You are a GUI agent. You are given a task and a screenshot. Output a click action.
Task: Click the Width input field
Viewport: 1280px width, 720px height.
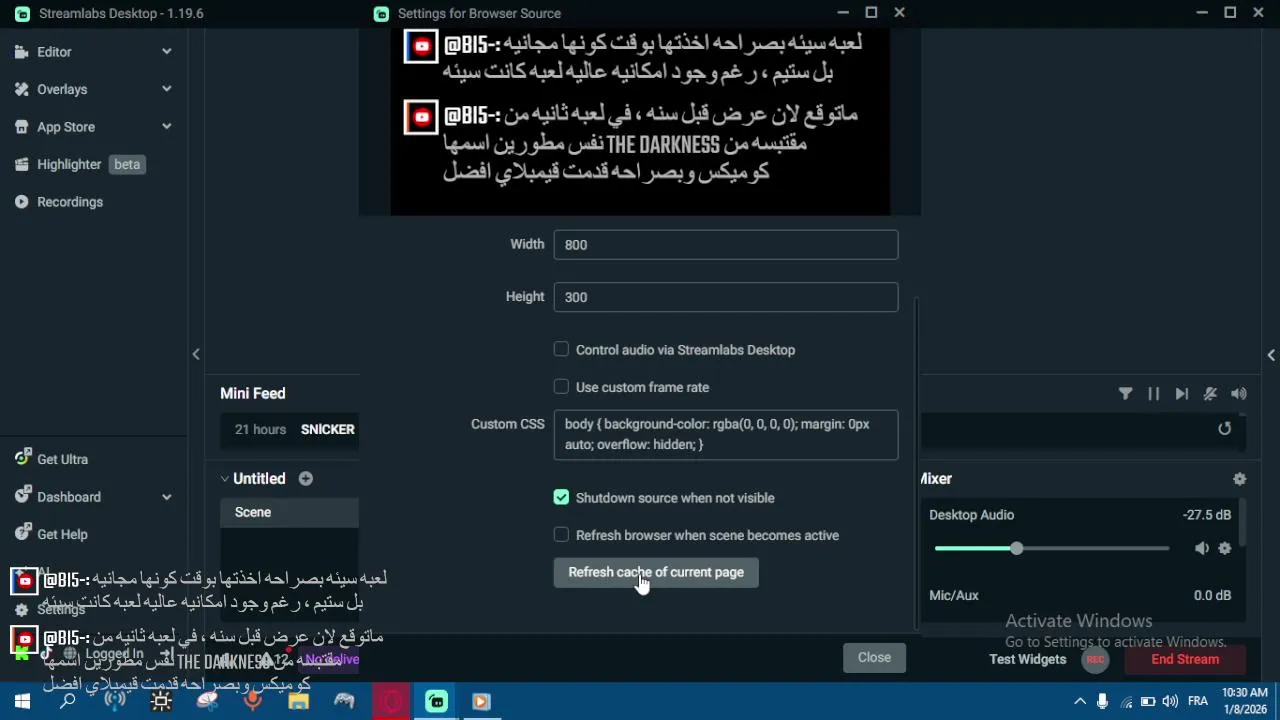pos(726,245)
